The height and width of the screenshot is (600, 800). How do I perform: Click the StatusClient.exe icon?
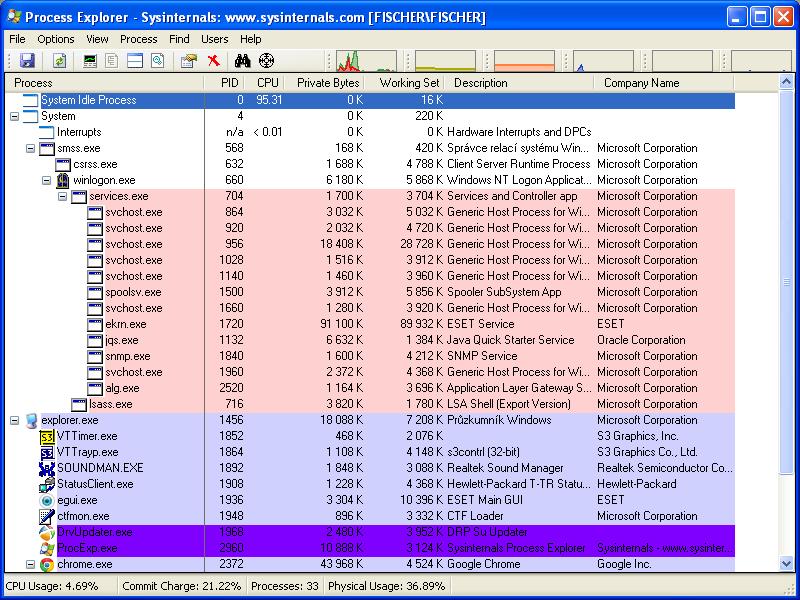[x=47, y=484]
